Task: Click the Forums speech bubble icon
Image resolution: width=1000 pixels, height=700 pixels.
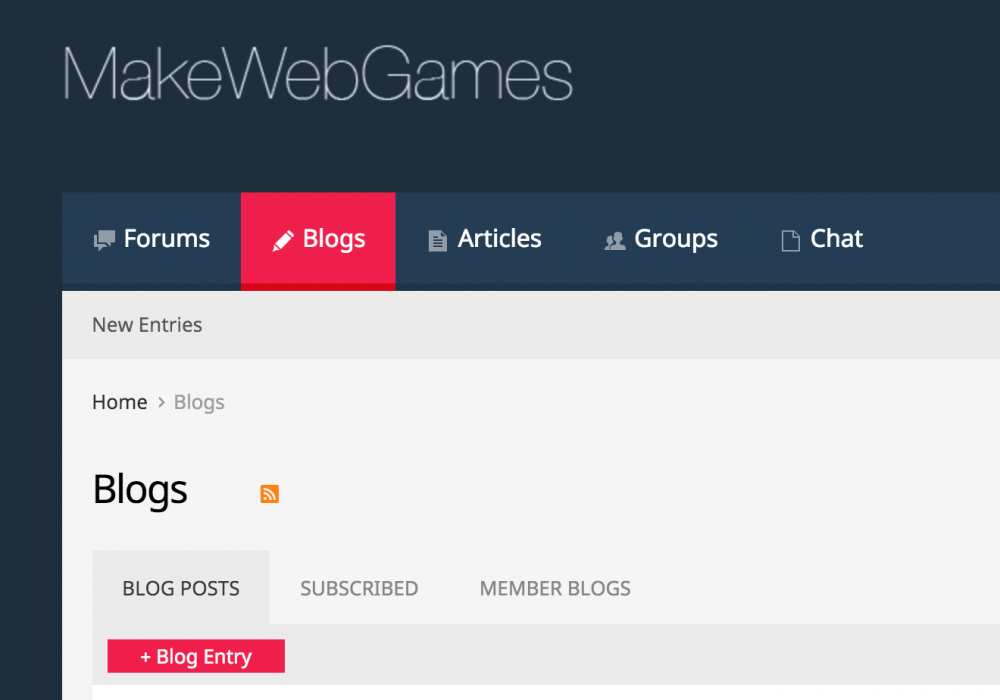Action: click(104, 240)
